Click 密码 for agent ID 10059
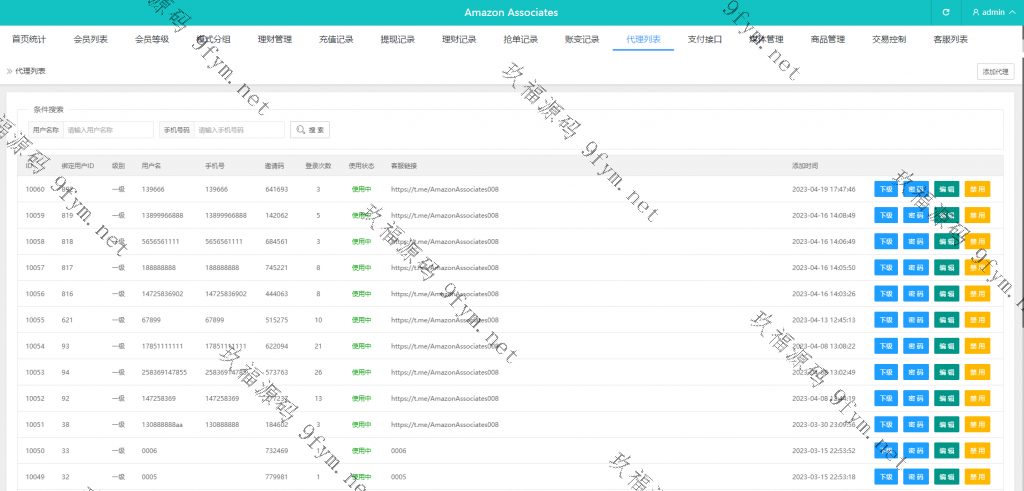The height and width of the screenshot is (491, 1024). pyautogui.click(x=916, y=215)
